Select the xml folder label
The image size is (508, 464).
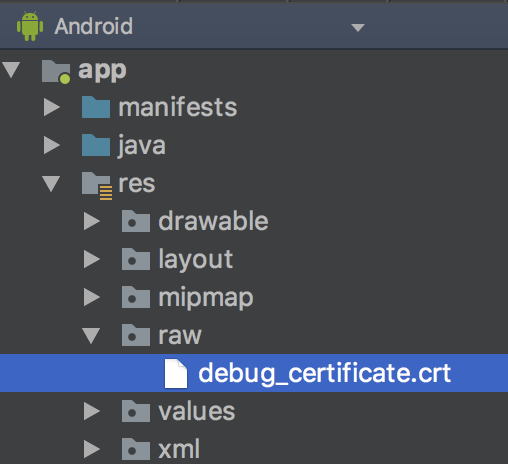[179, 449]
